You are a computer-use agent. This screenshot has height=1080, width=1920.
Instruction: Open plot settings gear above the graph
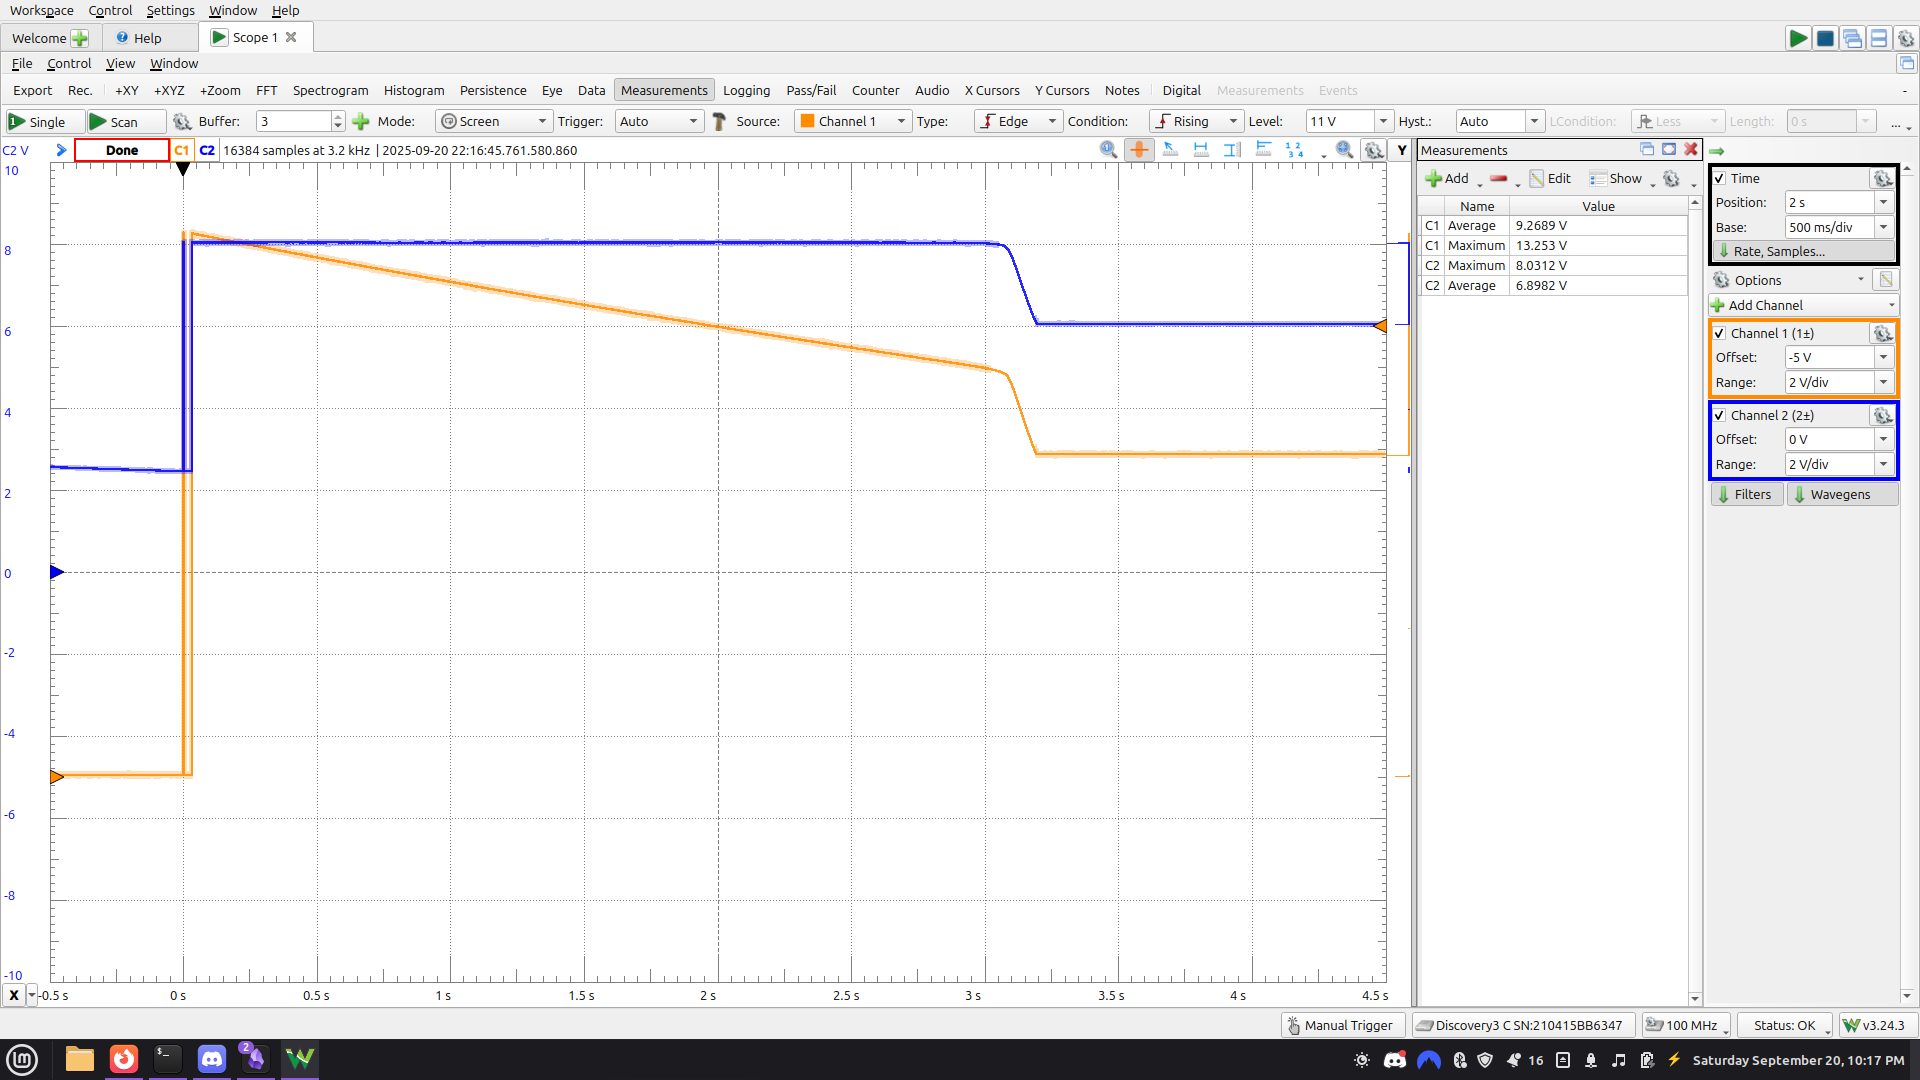click(x=1374, y=150)
